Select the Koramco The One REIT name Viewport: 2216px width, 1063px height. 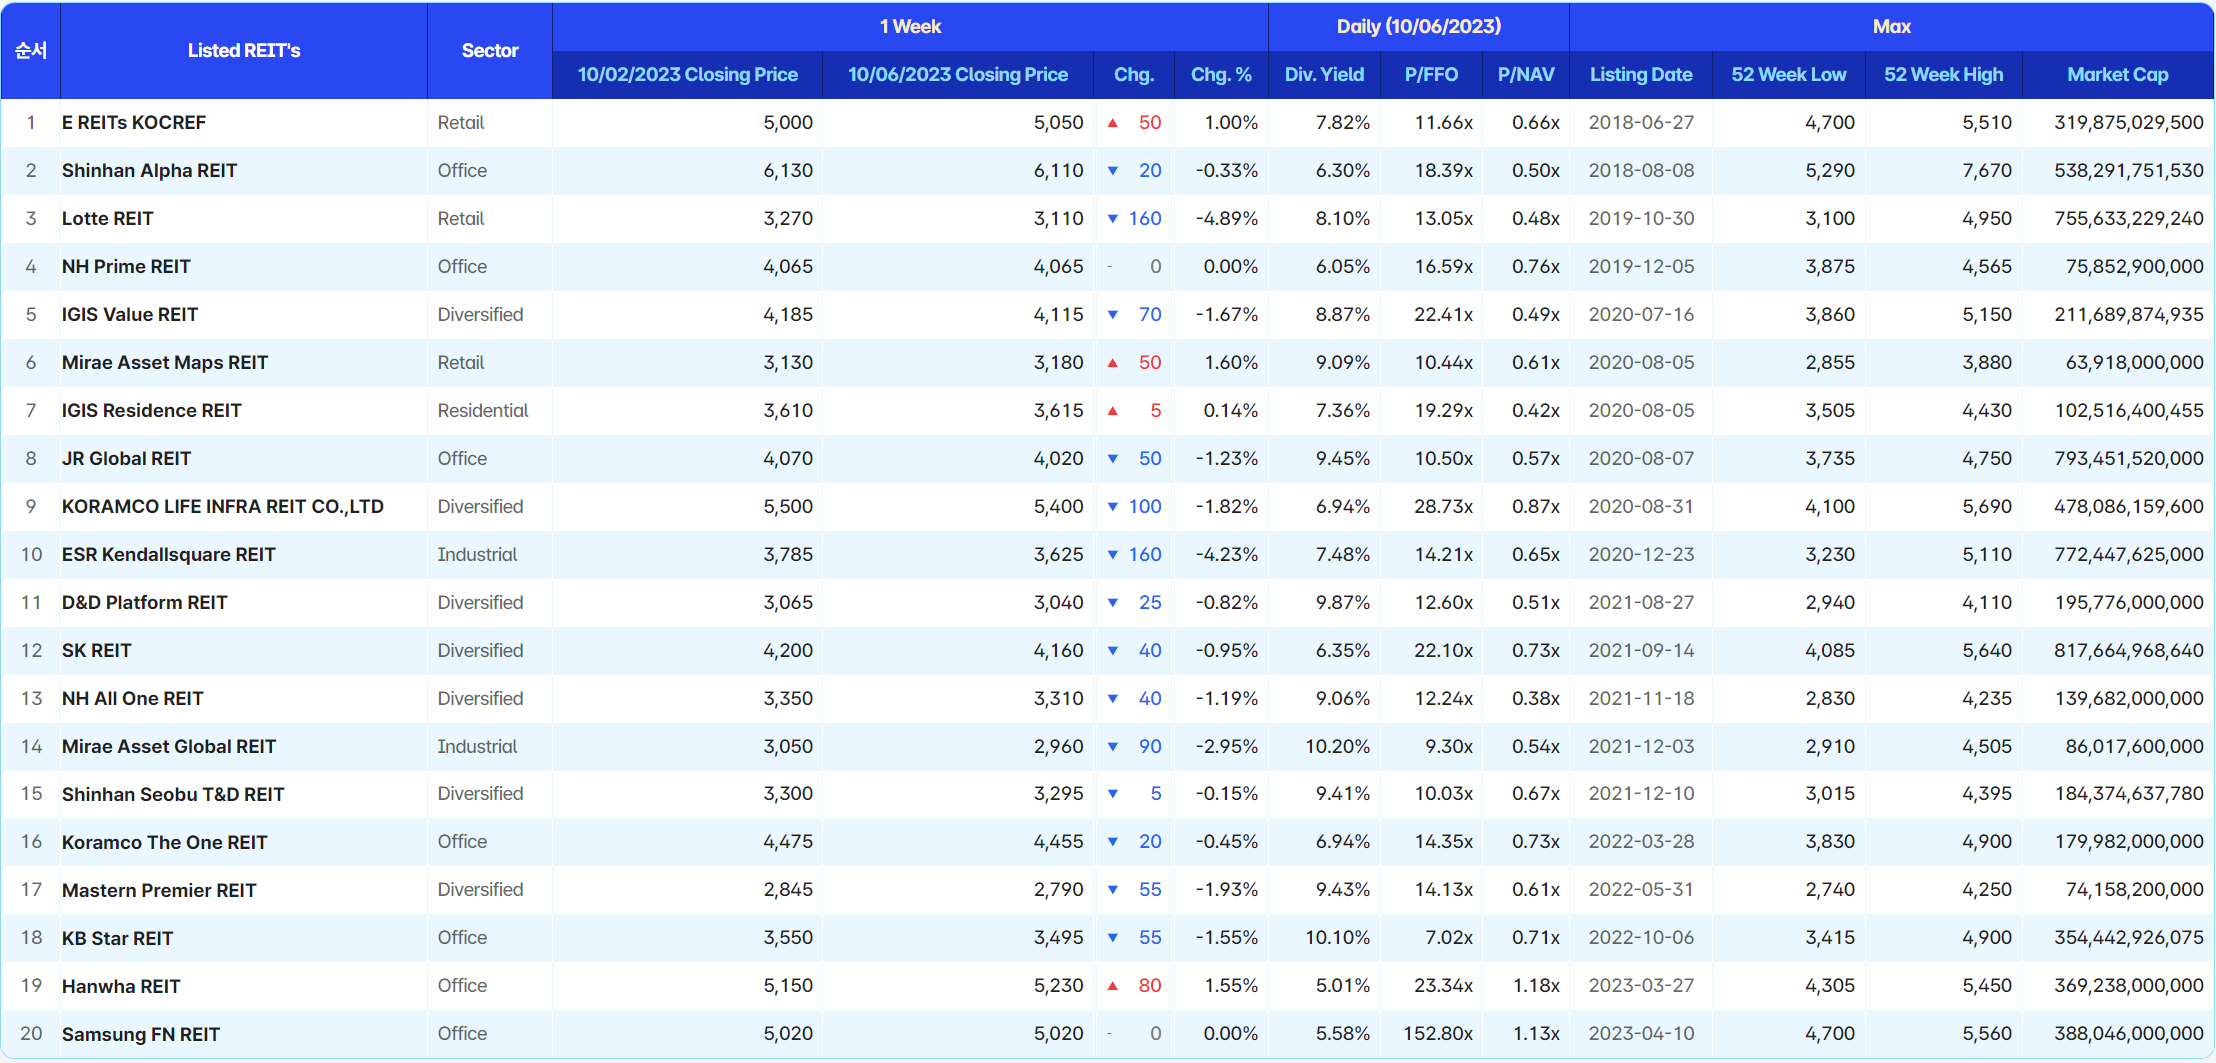click(x=165, y=843)
